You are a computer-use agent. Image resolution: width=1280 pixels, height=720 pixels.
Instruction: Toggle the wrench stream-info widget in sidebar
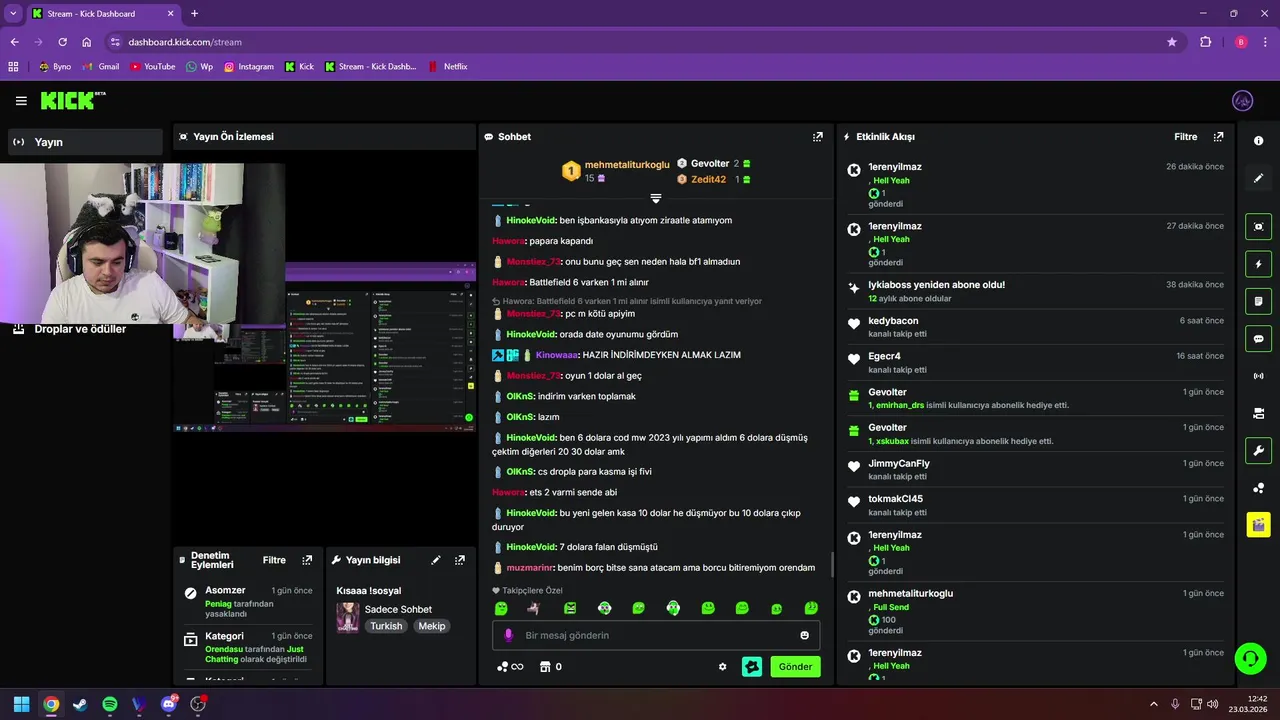[1258, 450]
